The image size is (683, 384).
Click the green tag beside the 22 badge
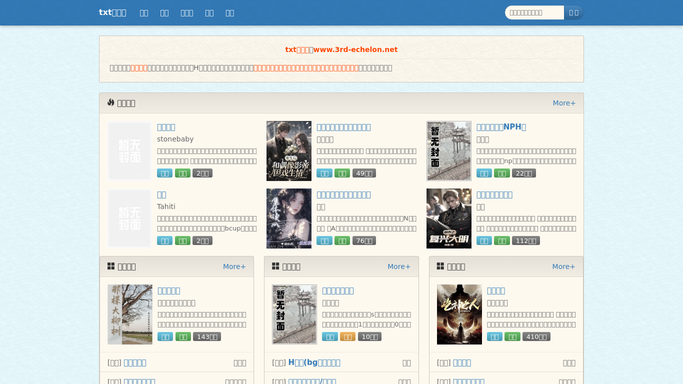pos(502,173)
